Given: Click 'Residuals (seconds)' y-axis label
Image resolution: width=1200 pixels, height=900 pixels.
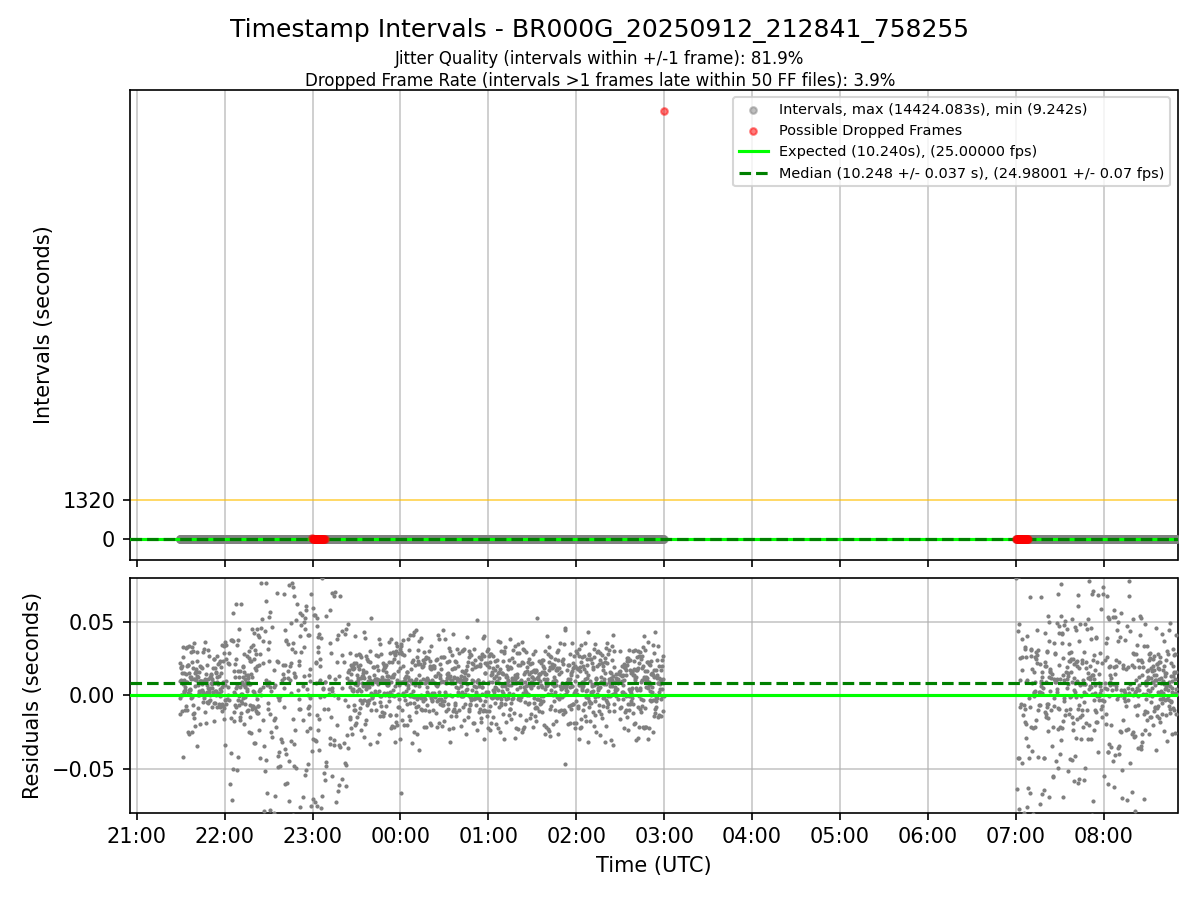Looking at the screenshot, I should 32,696.
